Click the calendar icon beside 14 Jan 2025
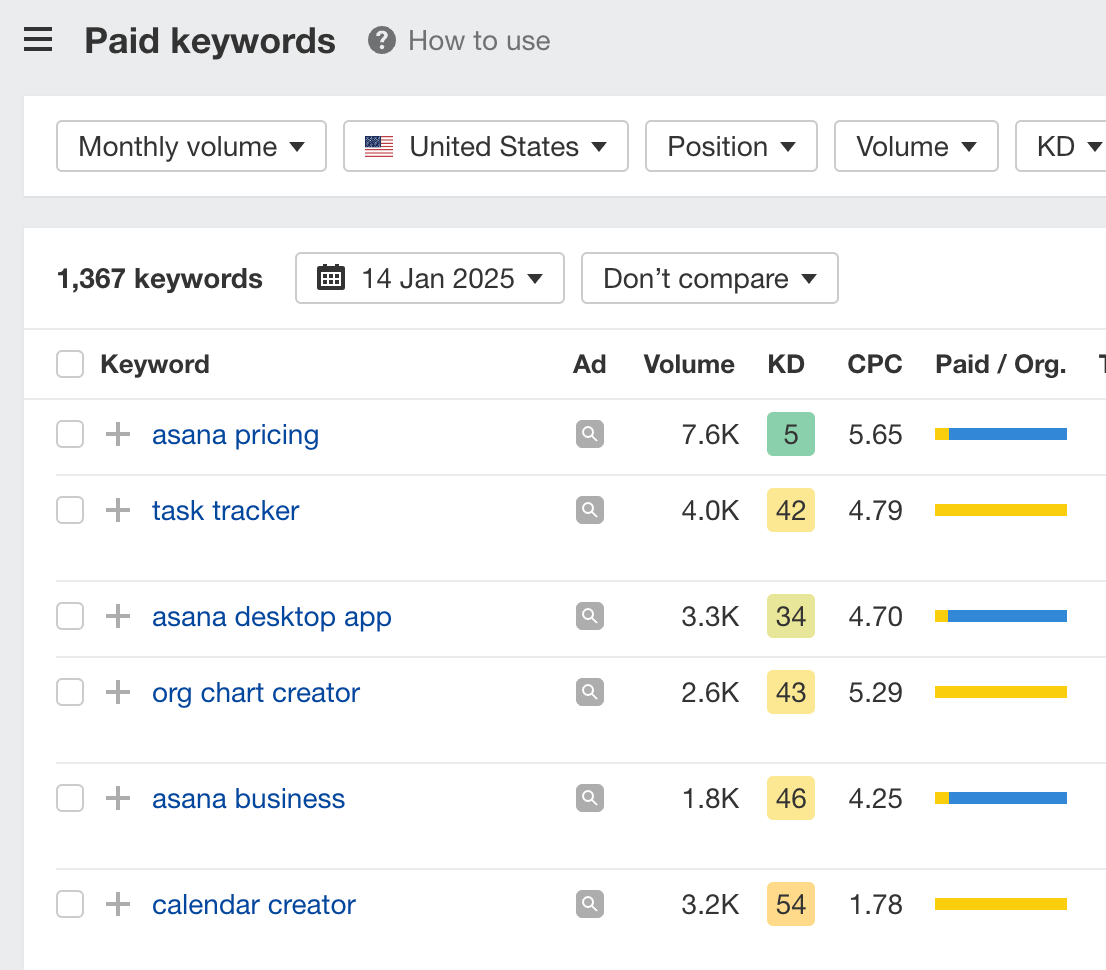1106x970 pixels. (x=331, y=278)
